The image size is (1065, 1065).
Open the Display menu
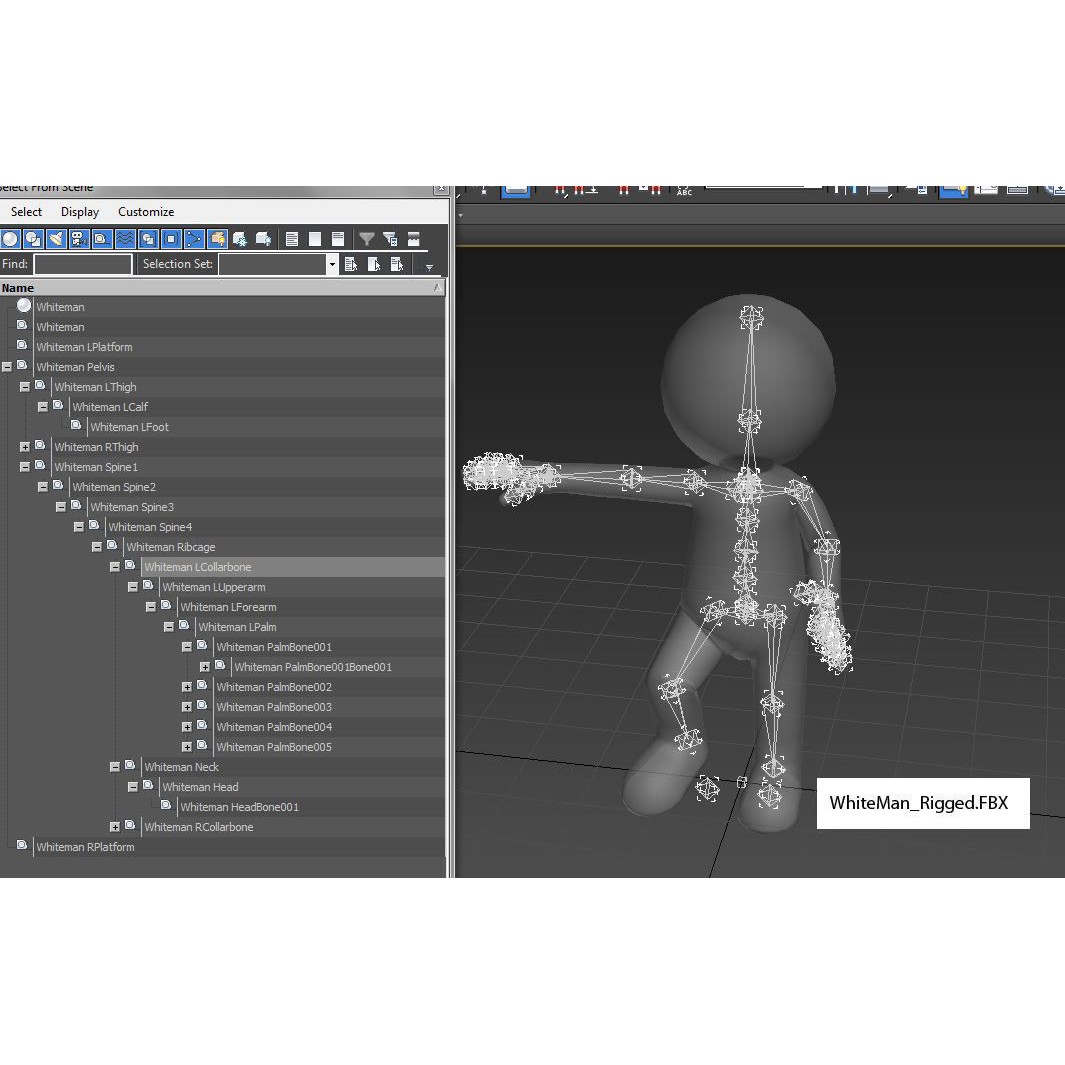(x=79, y=212)
